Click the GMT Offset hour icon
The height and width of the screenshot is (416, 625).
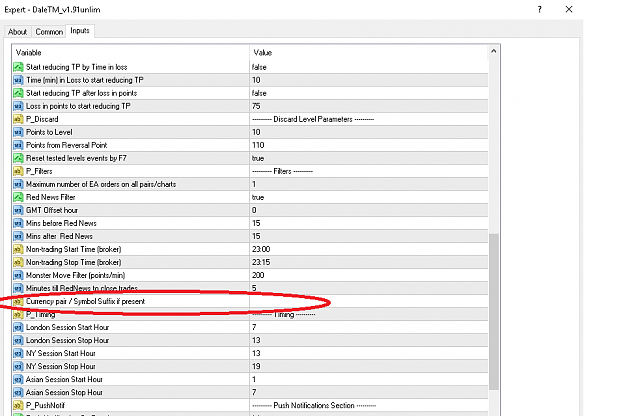pyautogui.click(x=18, y=210)
